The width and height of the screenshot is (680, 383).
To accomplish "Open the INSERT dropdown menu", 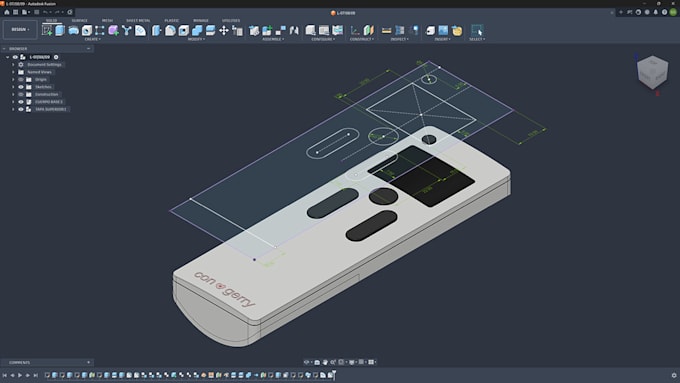I will coord(442,39).
